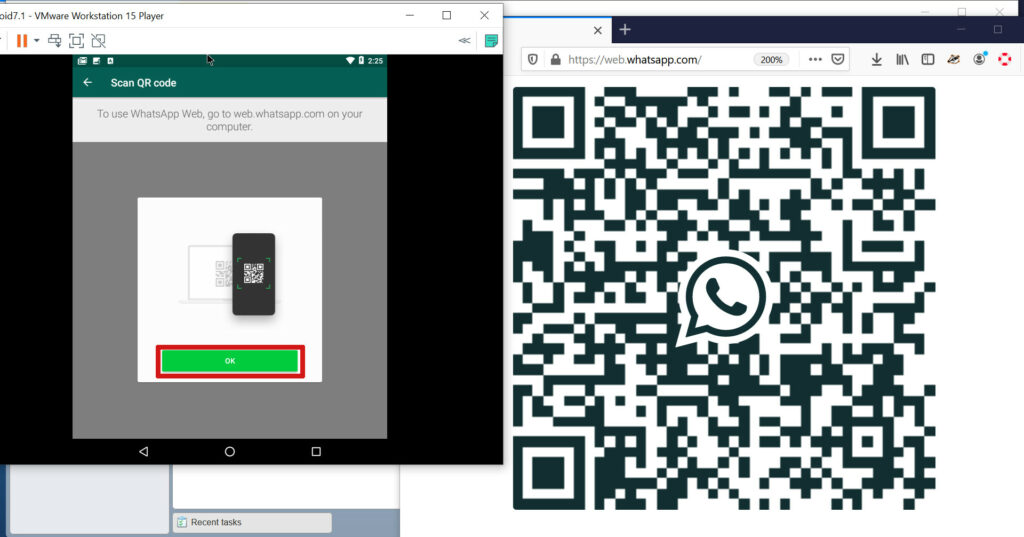The width and height of the screenshot is (1024, 537).
Task: Click the 2:25 clock in status bar
Action: pos(375,61)
